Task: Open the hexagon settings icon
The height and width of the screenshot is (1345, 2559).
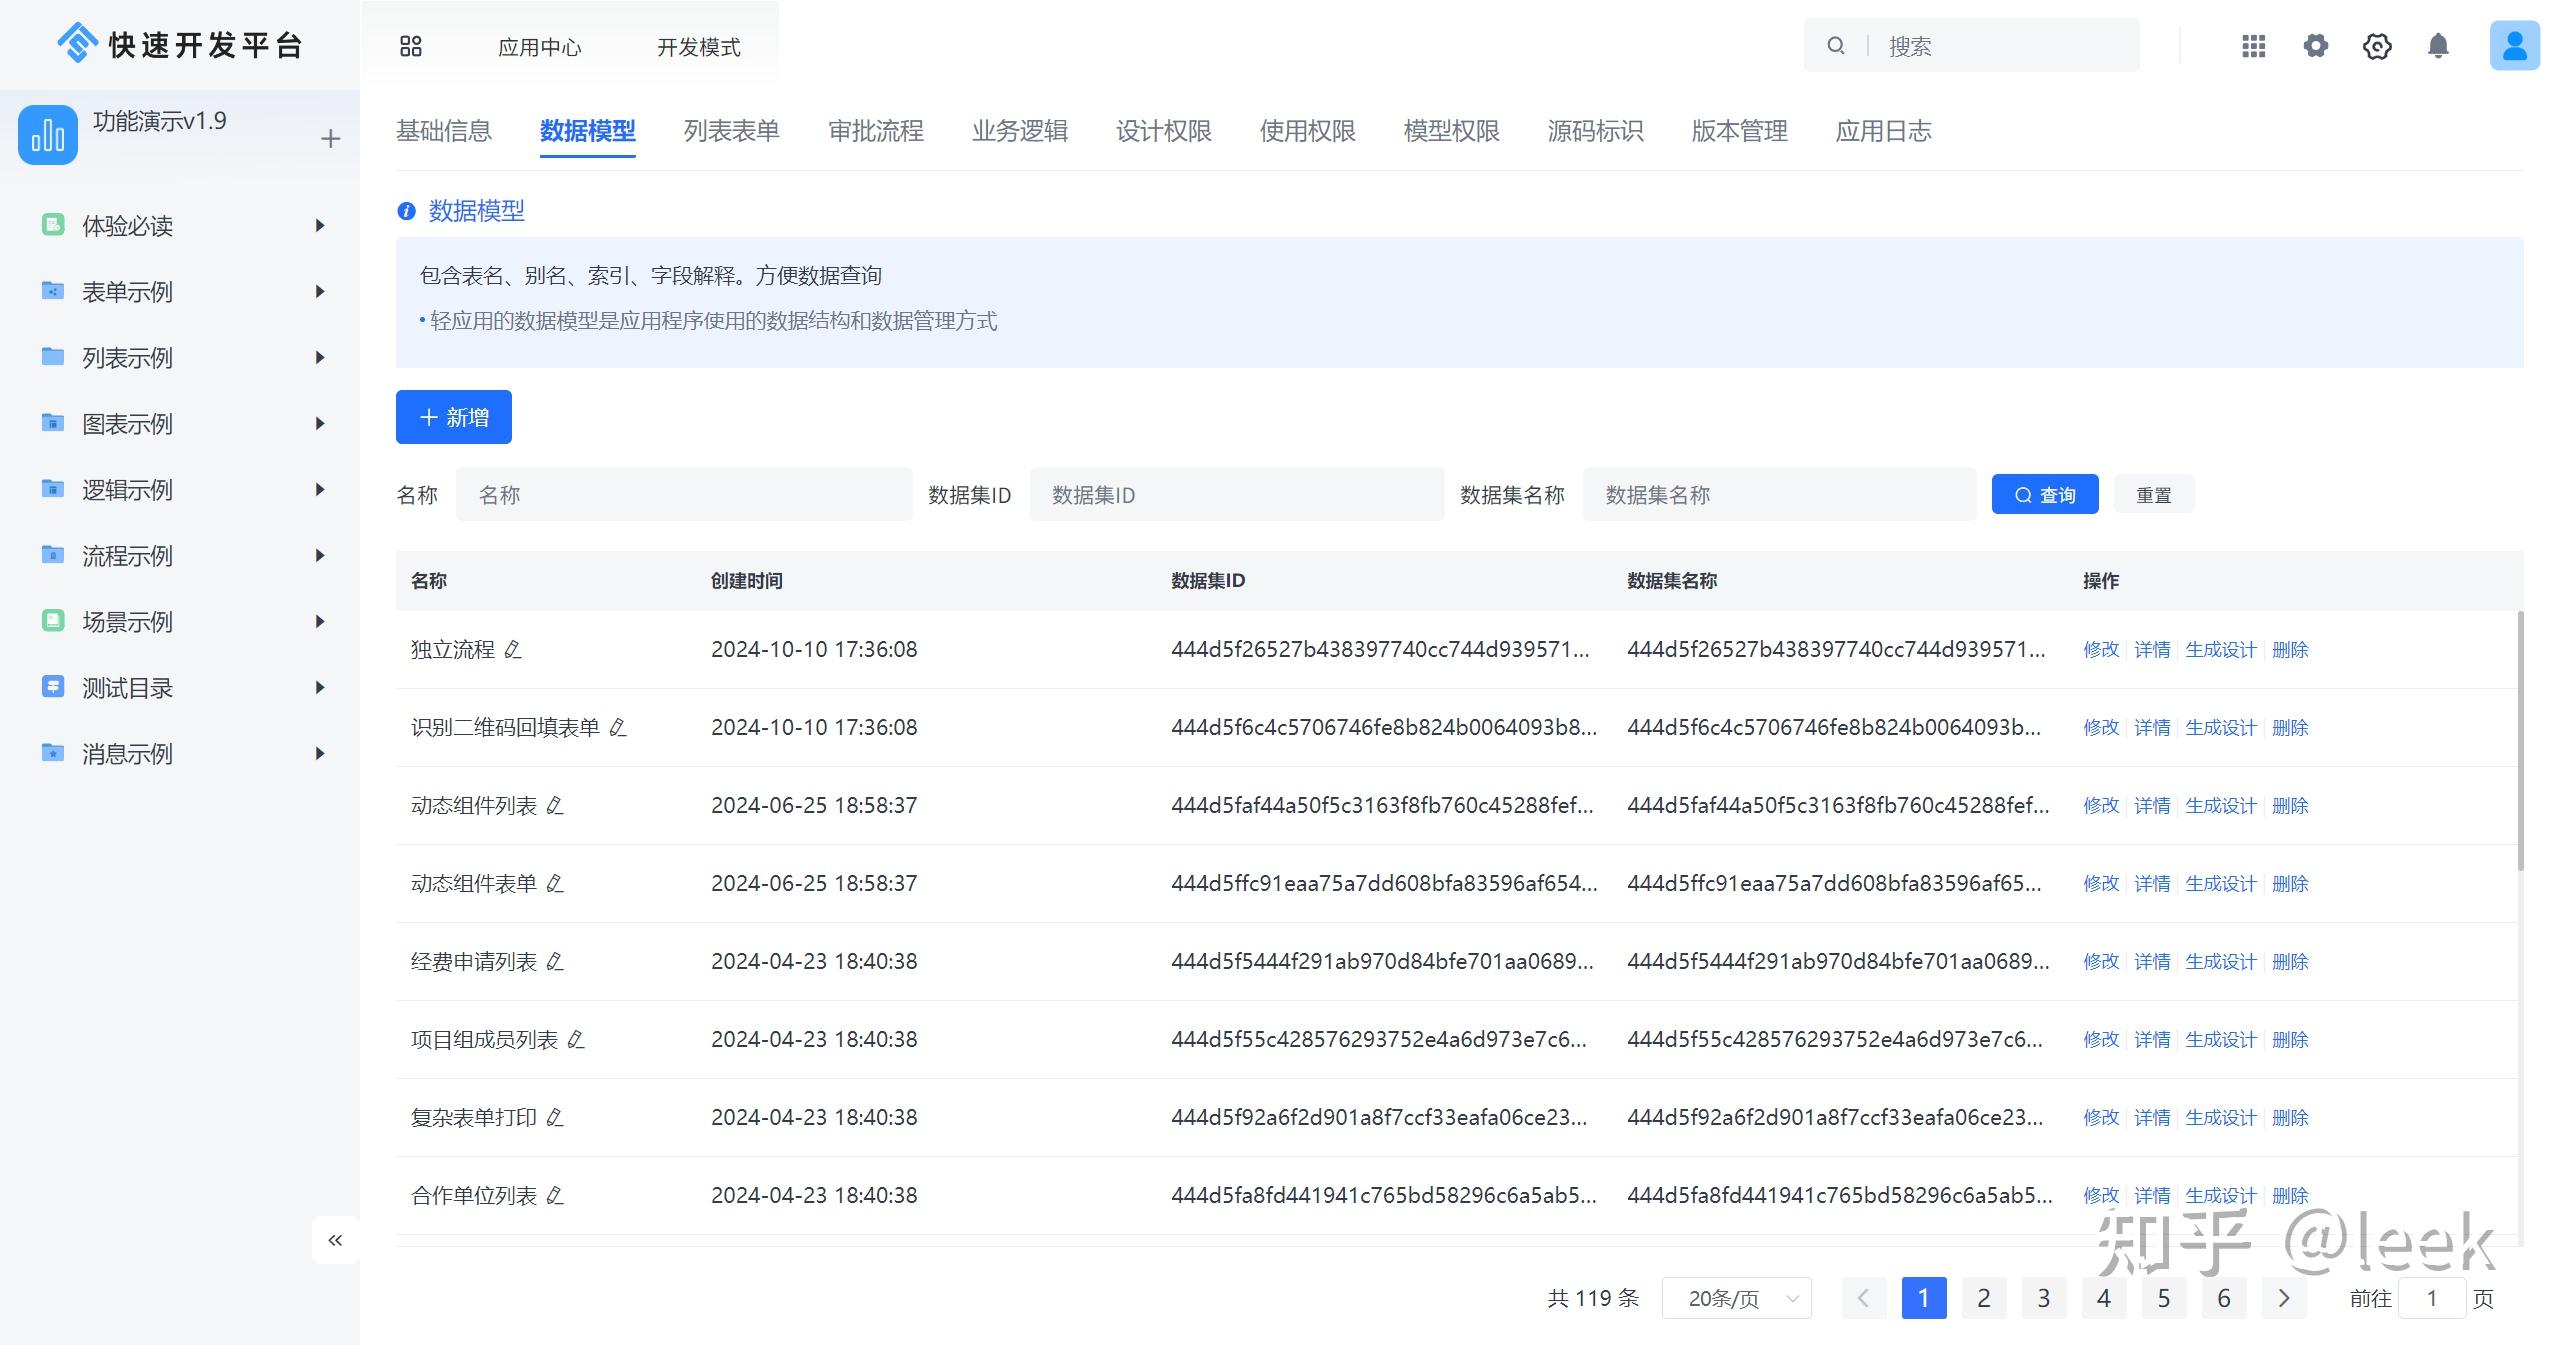Action: pos(2377,46)
